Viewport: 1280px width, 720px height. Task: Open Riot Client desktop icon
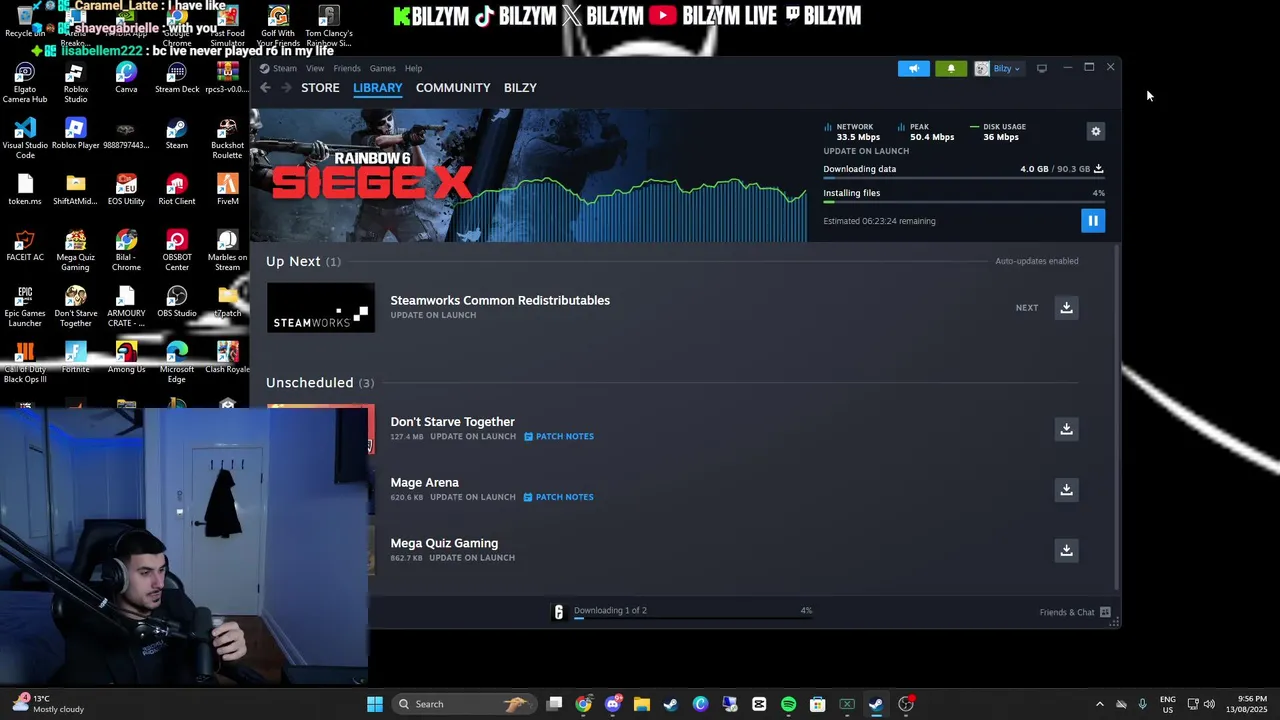point(177,190)
